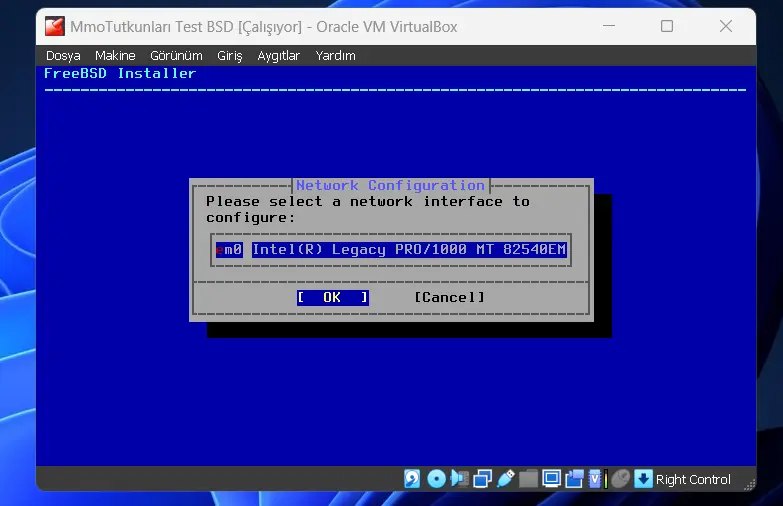
Task: Open the Aygıtlar menu
Action: pyautogui.click(x=279, y=55)
